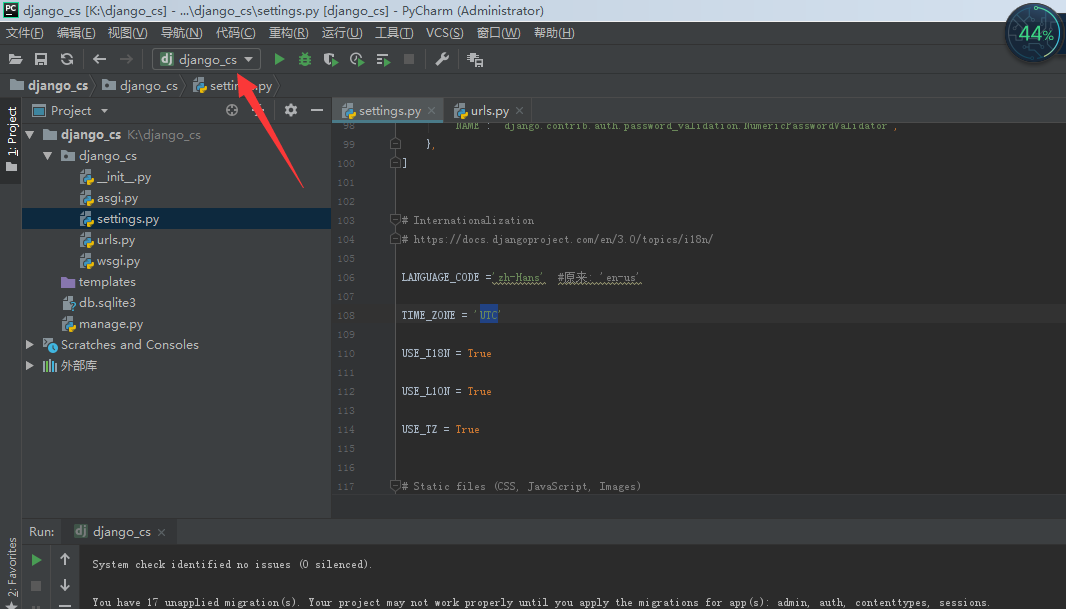Rerun django_cs in the Run panel
The image size is (1066, 609).
point(36,560)
